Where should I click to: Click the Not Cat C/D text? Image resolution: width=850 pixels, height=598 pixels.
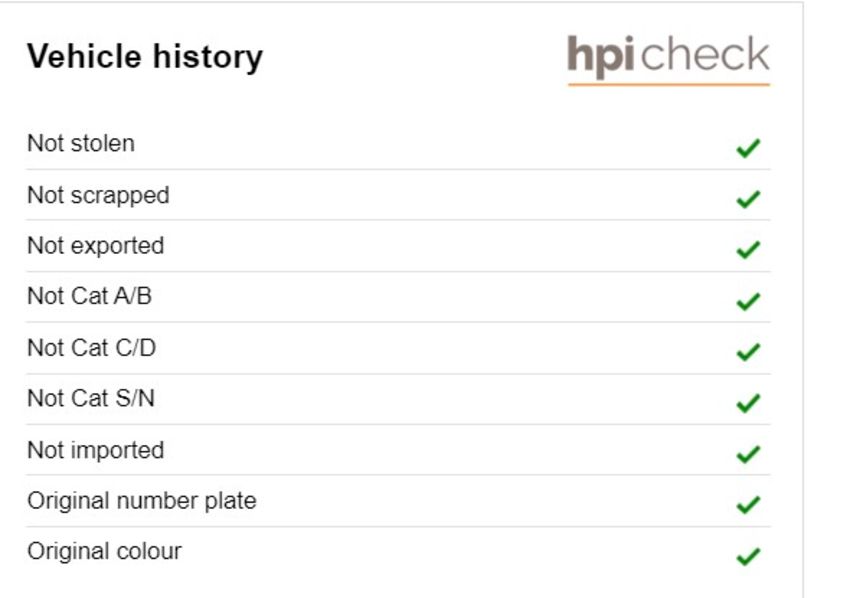[x=92, y=348]
